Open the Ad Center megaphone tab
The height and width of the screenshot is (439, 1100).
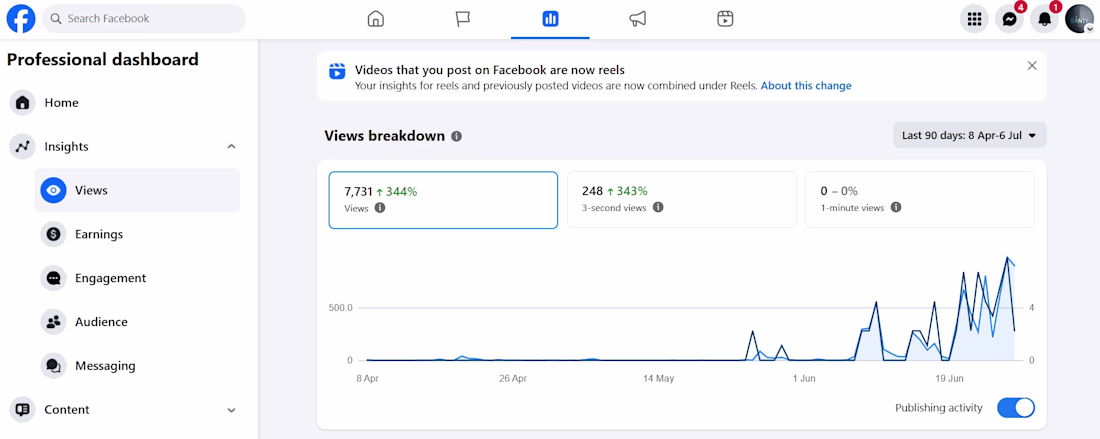tap(638, 19)
